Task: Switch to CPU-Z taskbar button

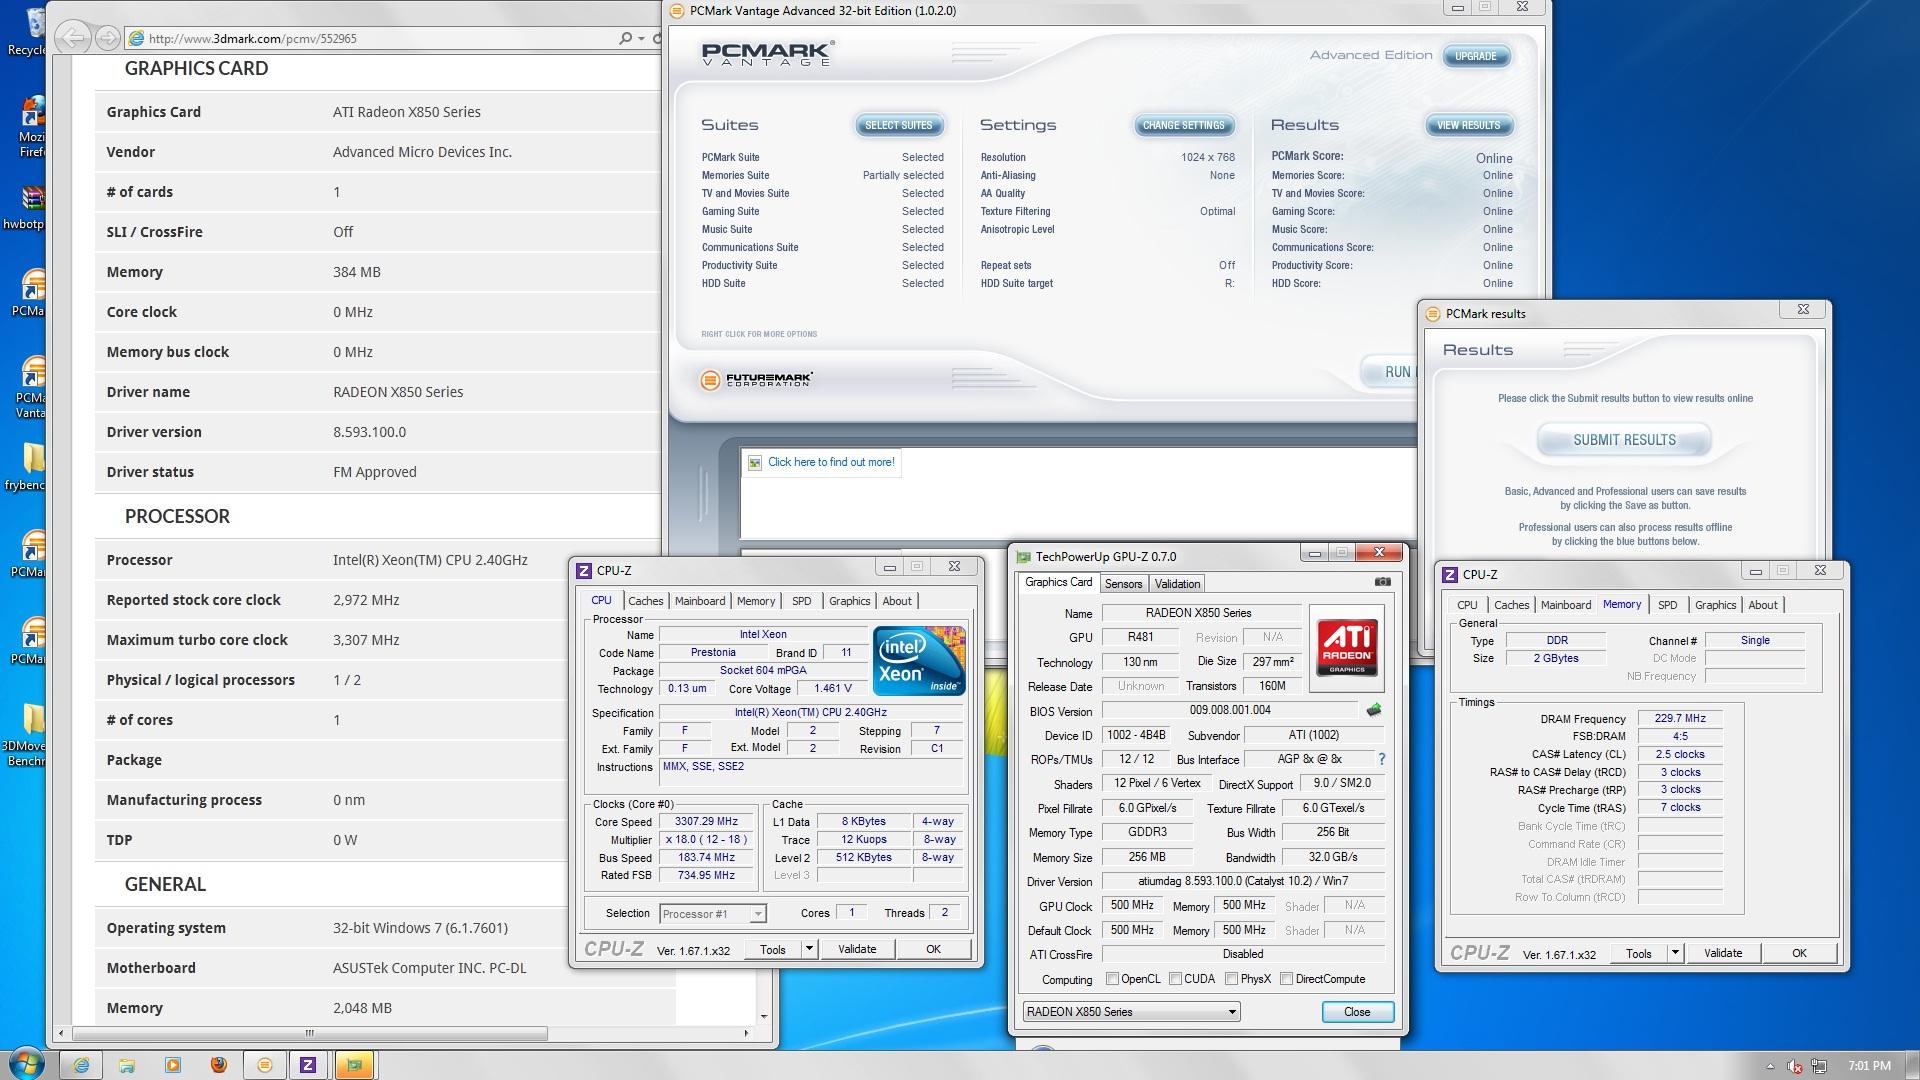Action: [308, 1065]
